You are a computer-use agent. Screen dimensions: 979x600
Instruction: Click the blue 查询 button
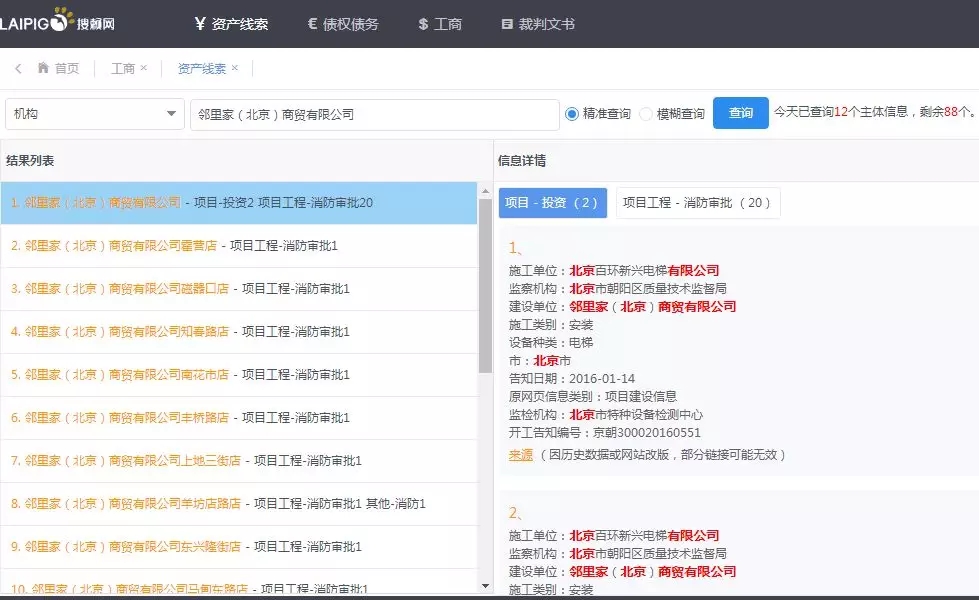(x=740, y=113)
